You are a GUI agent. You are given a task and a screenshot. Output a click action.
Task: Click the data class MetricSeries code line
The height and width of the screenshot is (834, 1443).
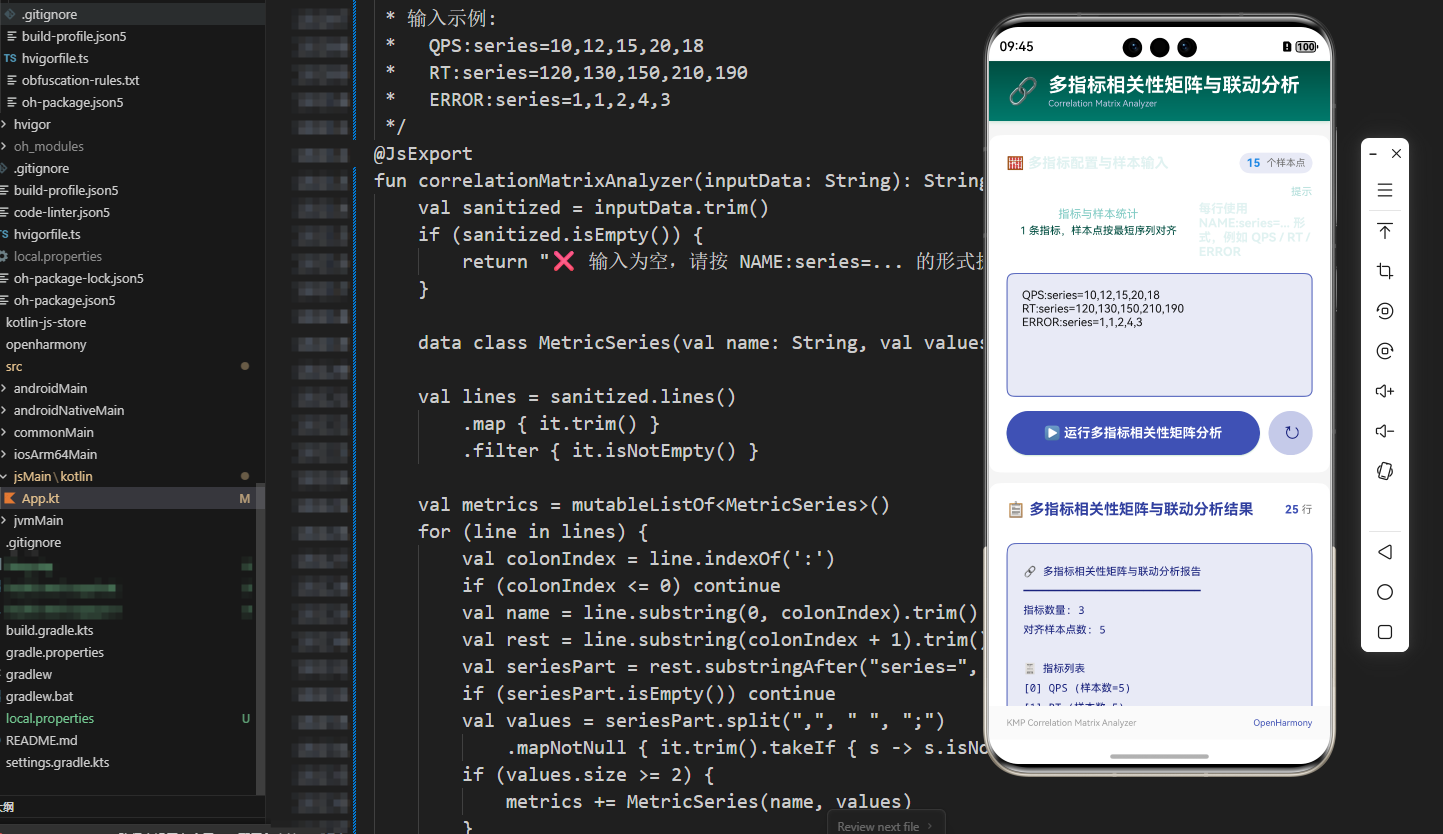[700, 343]
